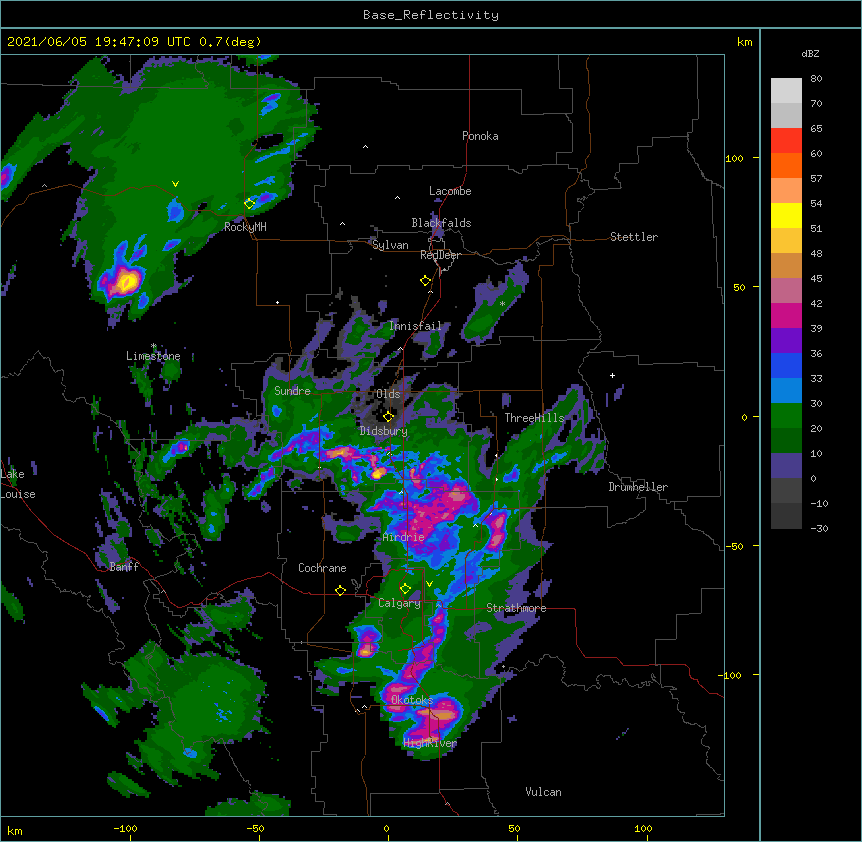Select the Strathmore label
Screen dimensions: 862x842
[516, 608]
